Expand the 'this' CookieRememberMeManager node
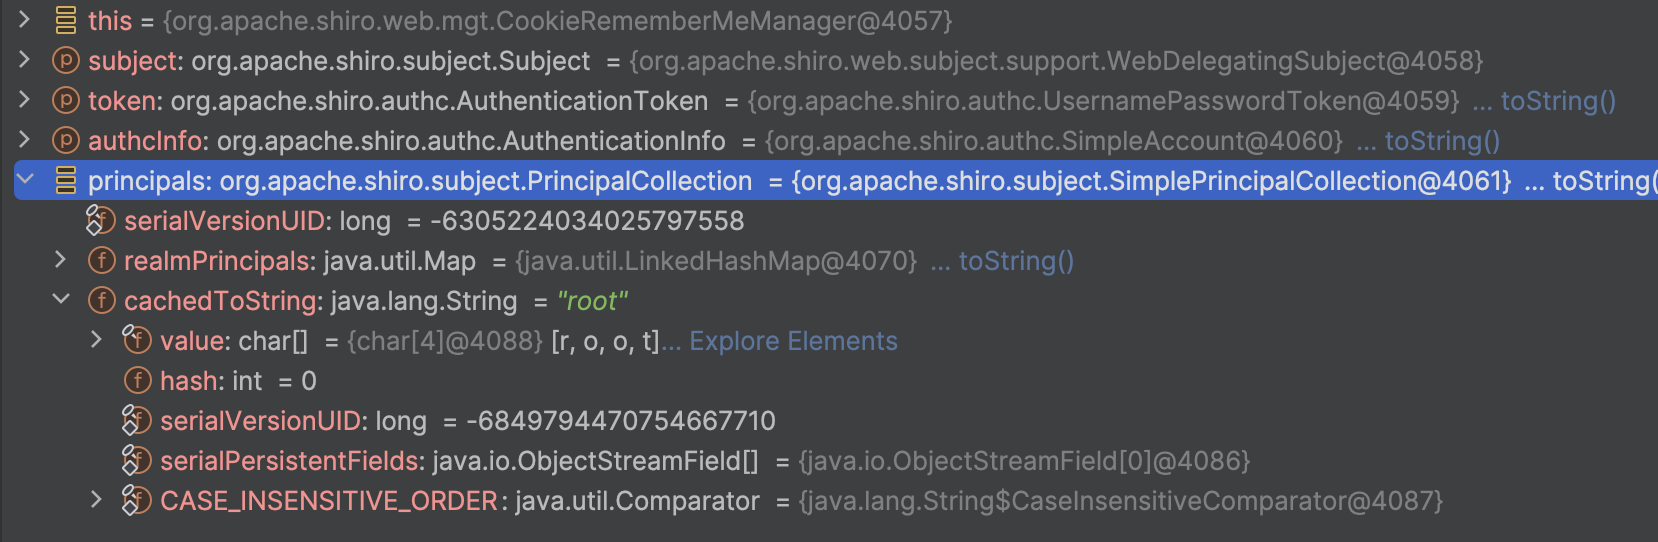 [25, 19]
